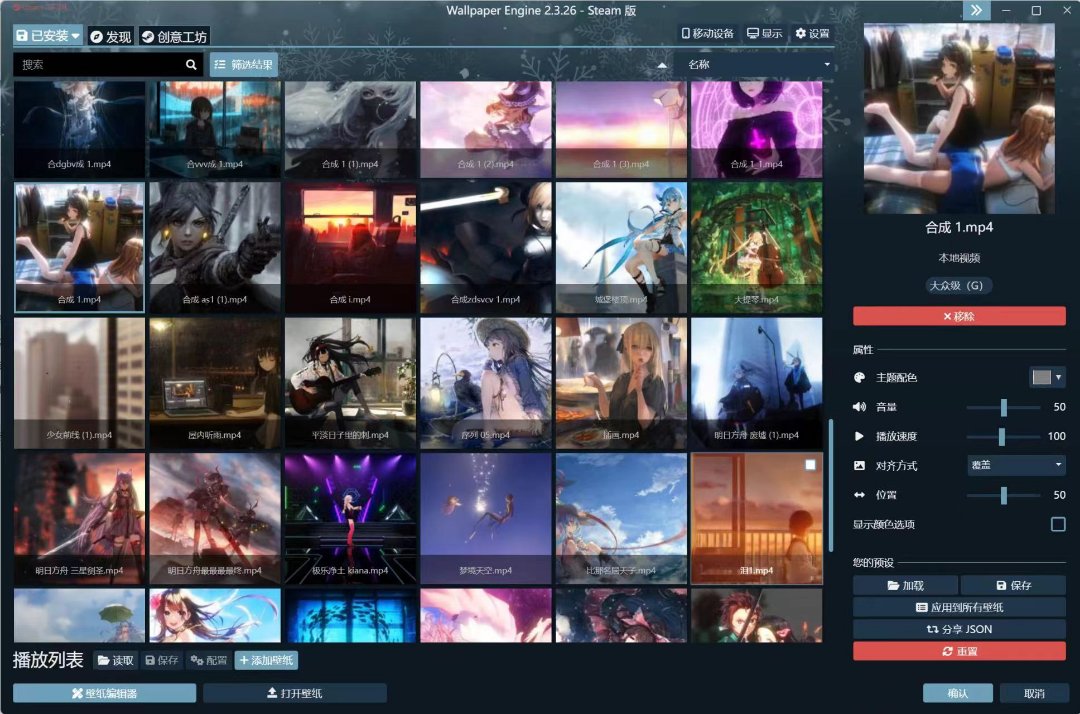Click 添加壁纸 to add wallpaper
The image size is (1080, 714).
pyautogui.click(x=266, y=660)
